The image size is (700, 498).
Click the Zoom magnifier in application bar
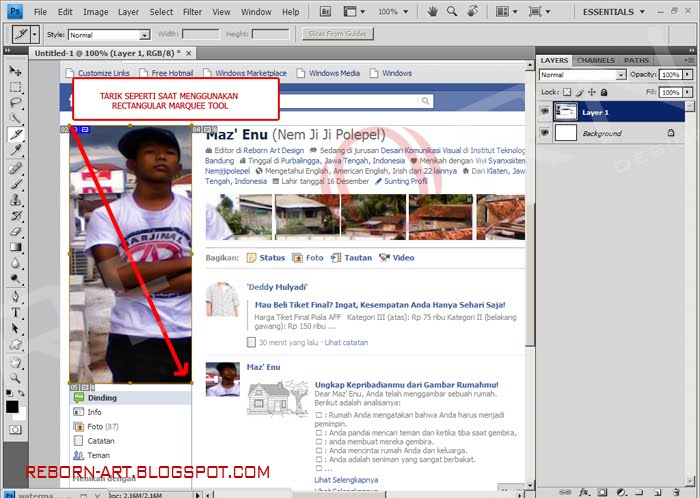point(452,11)
